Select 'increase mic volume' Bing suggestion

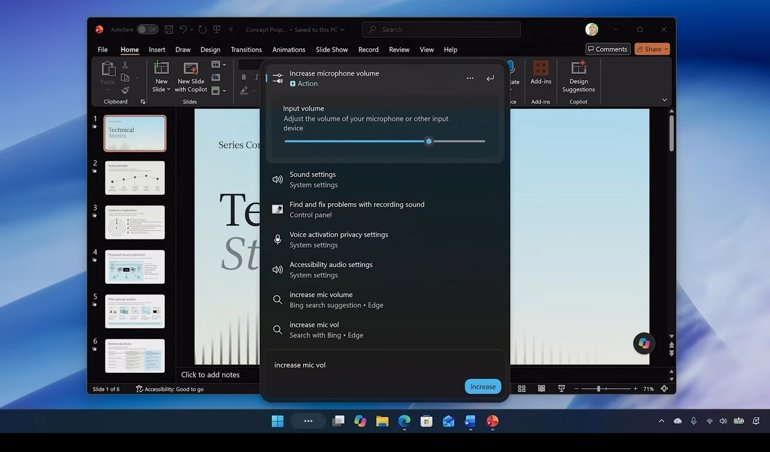[384, 300]
